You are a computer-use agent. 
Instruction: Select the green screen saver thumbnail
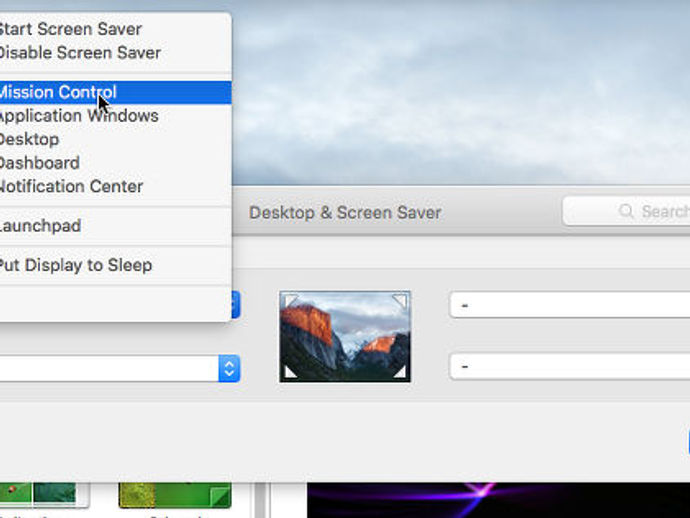(175, 495)
